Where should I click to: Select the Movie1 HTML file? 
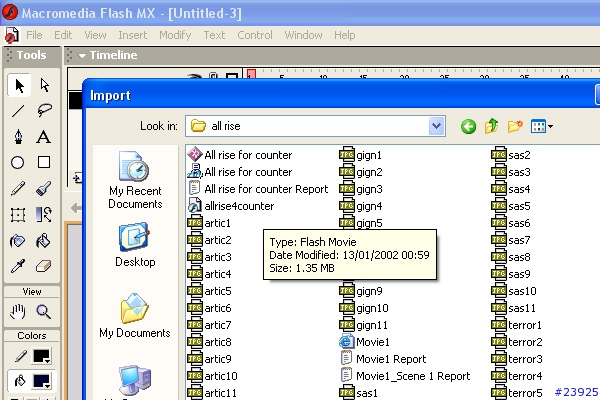(364, 342)
